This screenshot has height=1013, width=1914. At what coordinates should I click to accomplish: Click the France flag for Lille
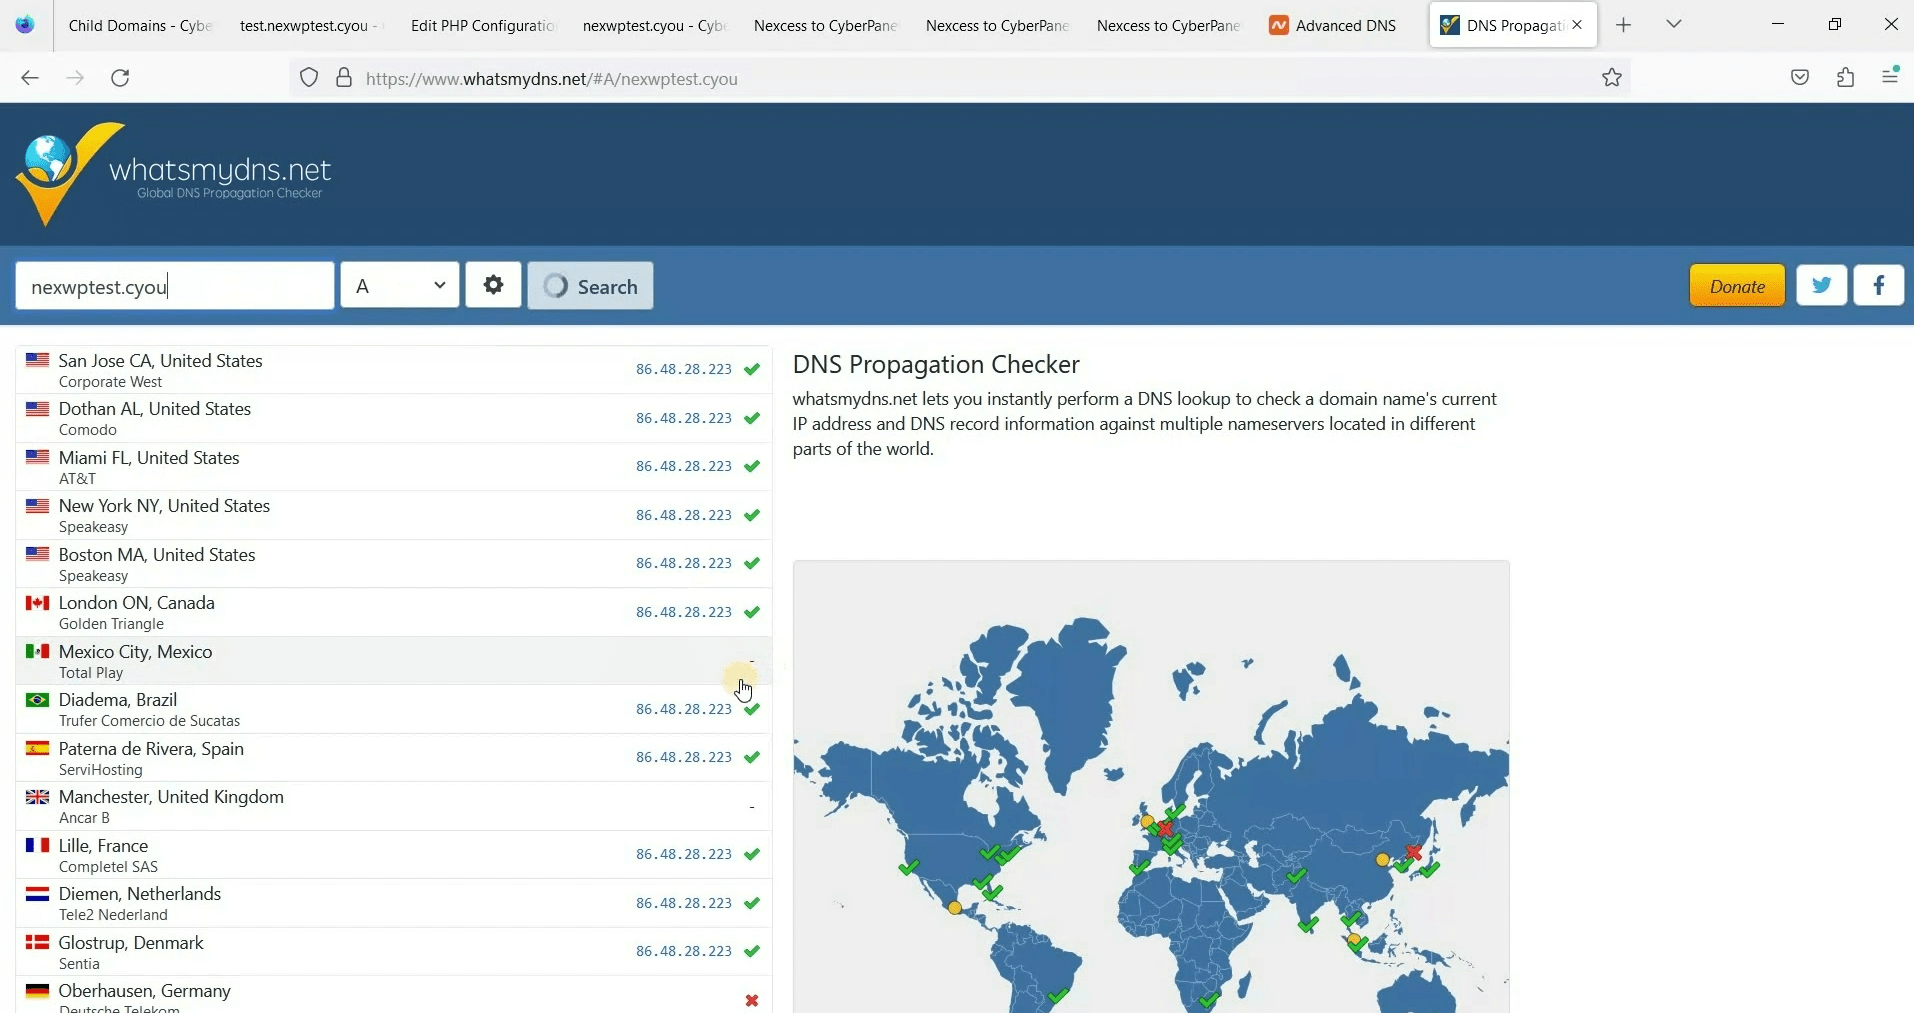(38, 845)
